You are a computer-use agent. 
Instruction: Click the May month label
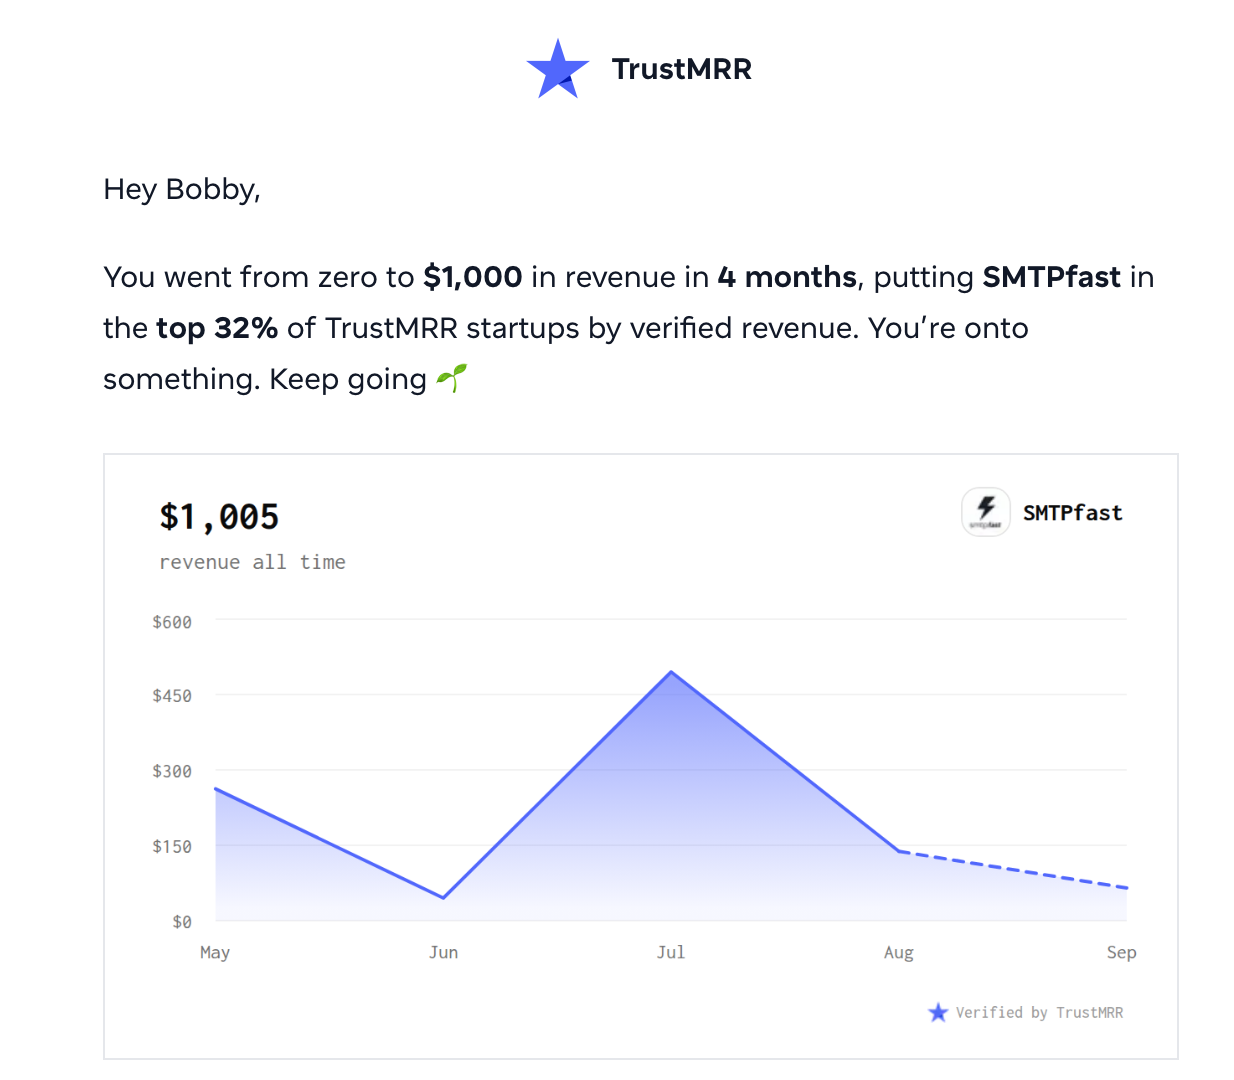[215, 952]
